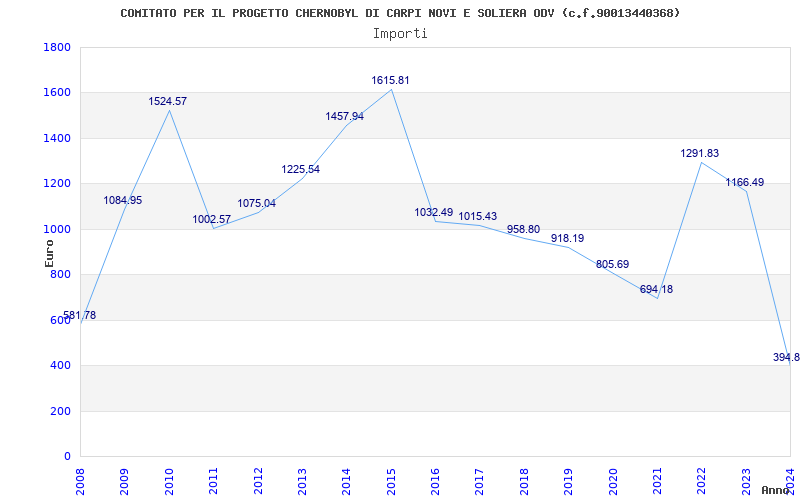
Task: Click the 2010 x-axis year label
Action: point(169,481)
